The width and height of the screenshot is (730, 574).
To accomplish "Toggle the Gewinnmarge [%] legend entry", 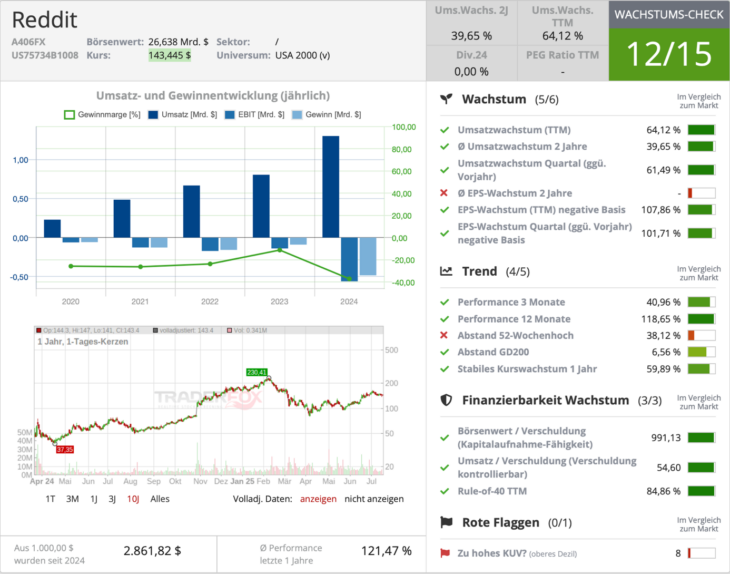I will pos(102,115).
